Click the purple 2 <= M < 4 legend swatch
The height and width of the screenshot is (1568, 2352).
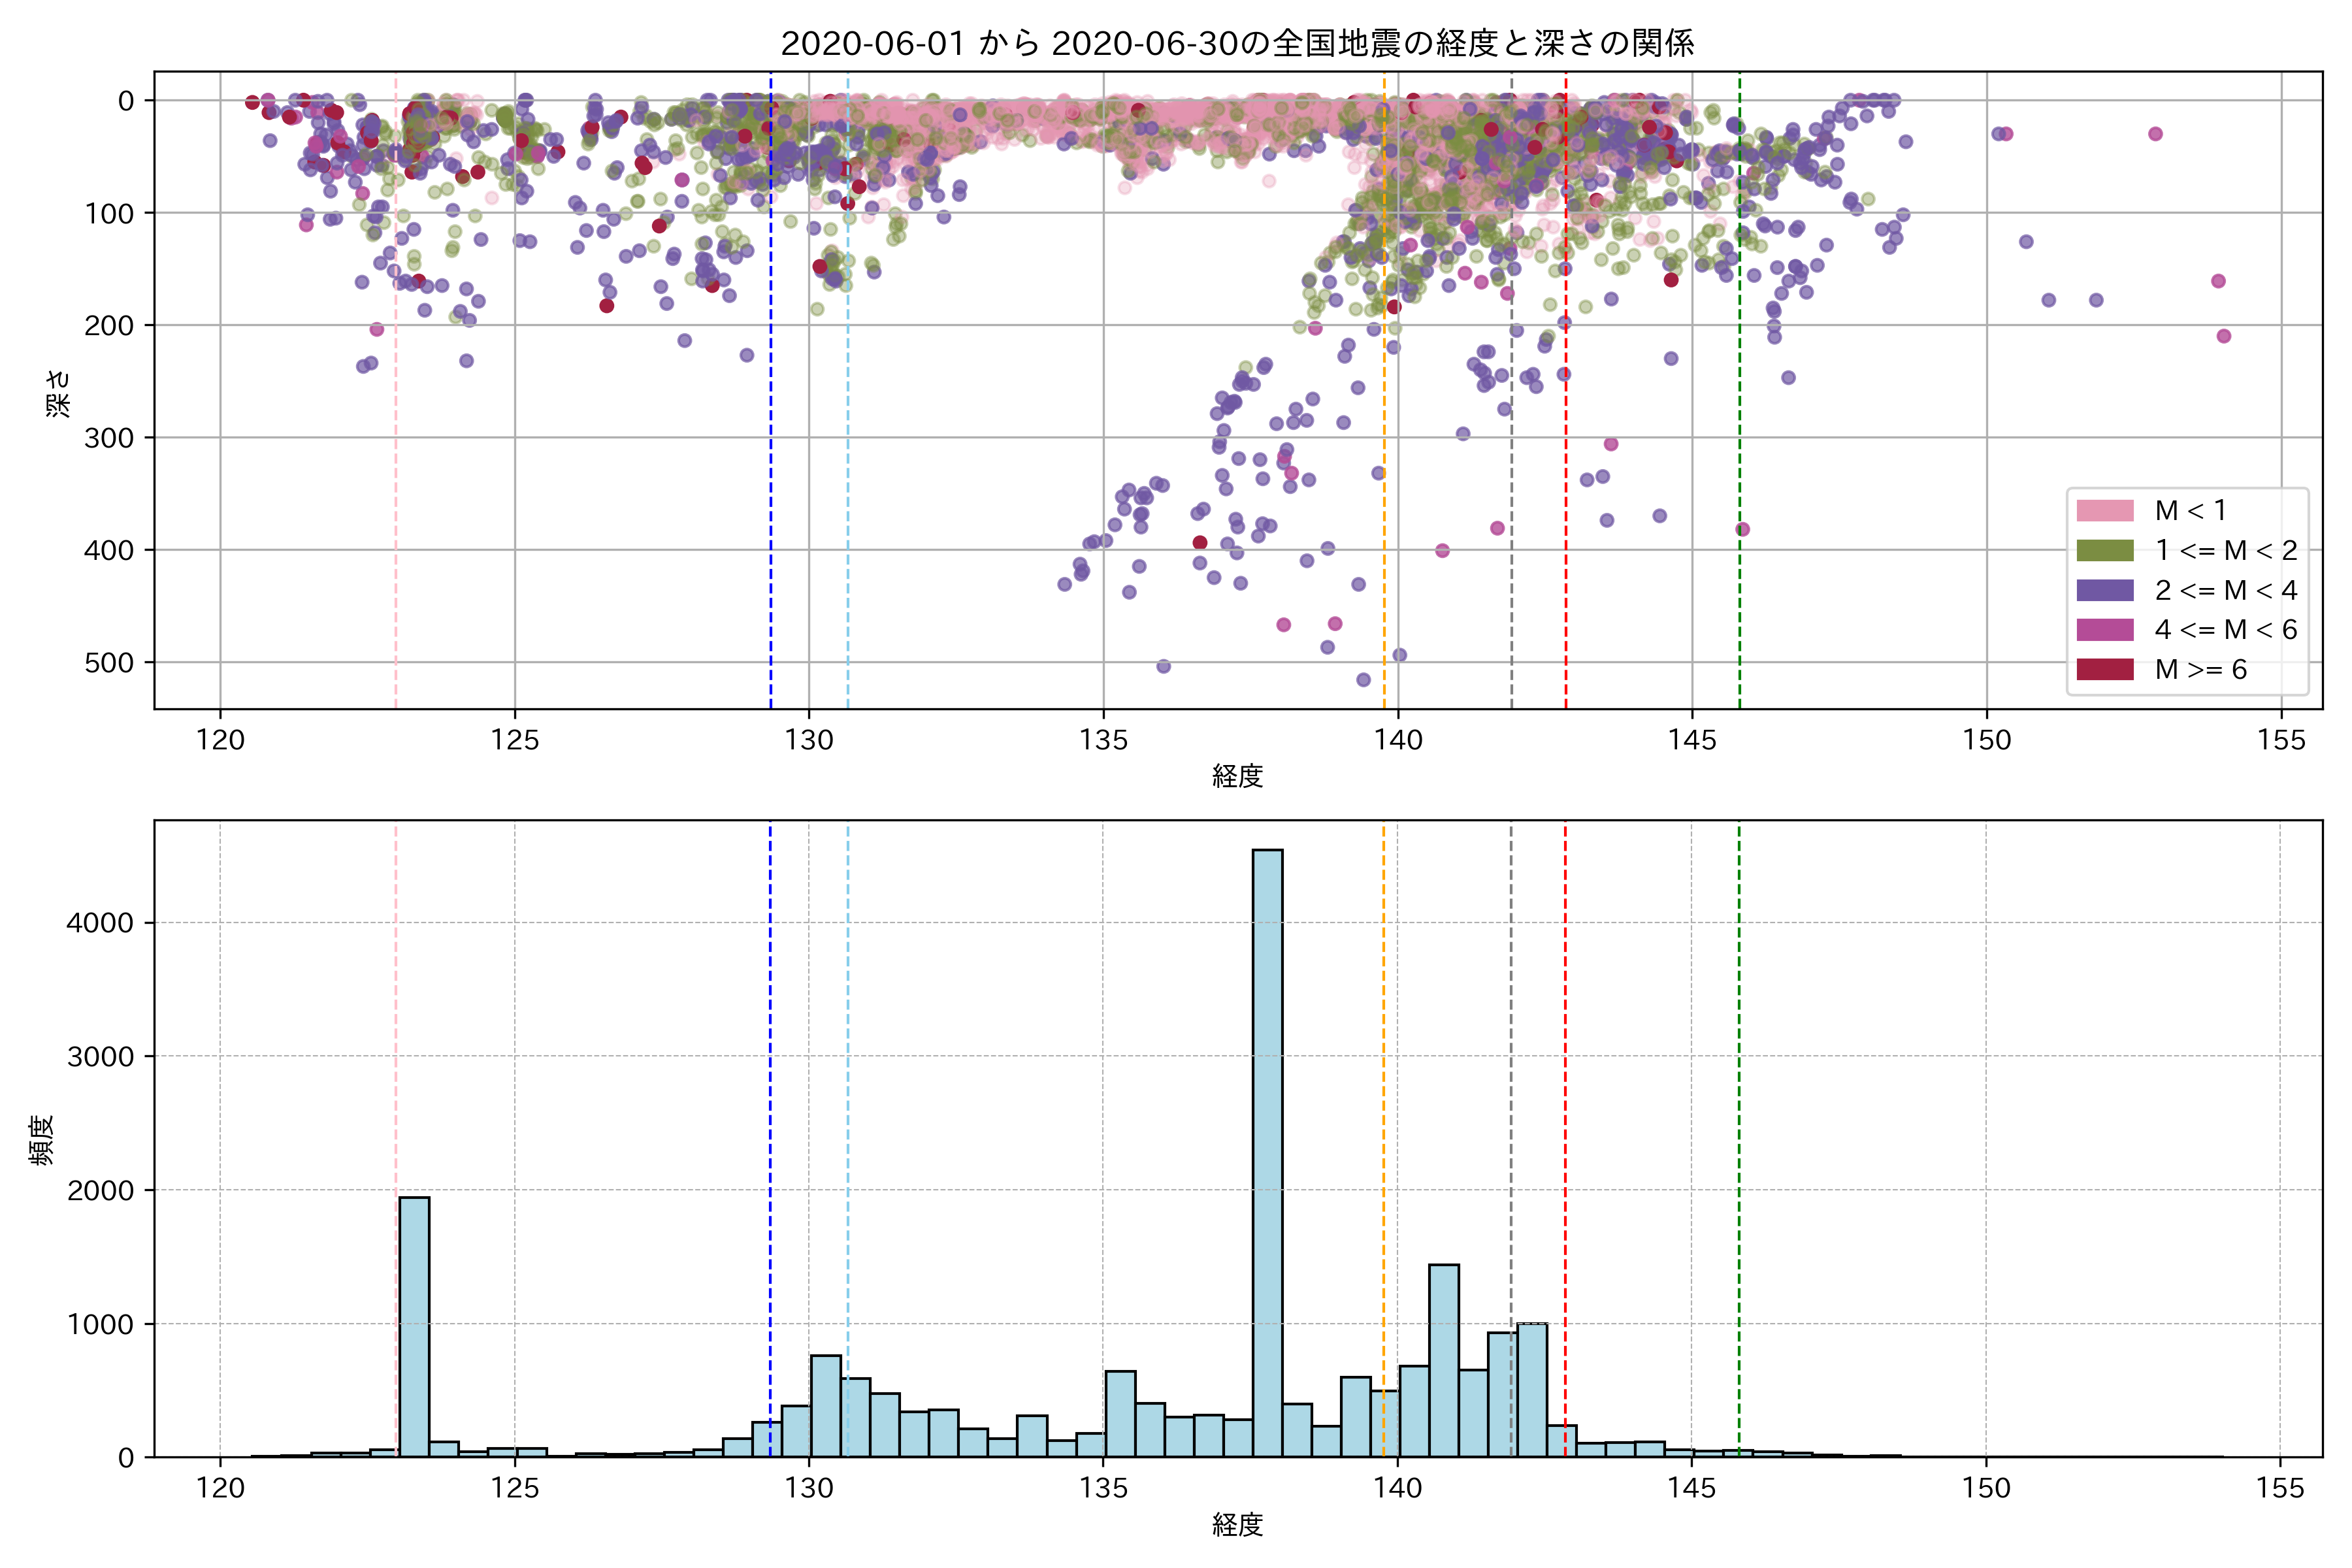[2104, 590]
